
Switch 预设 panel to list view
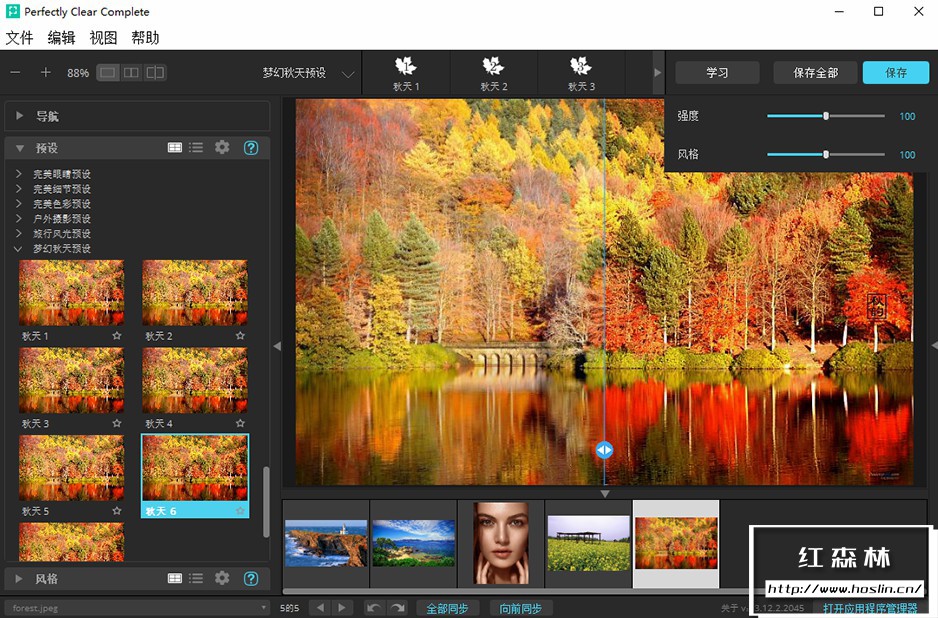(x=196, y=147)
